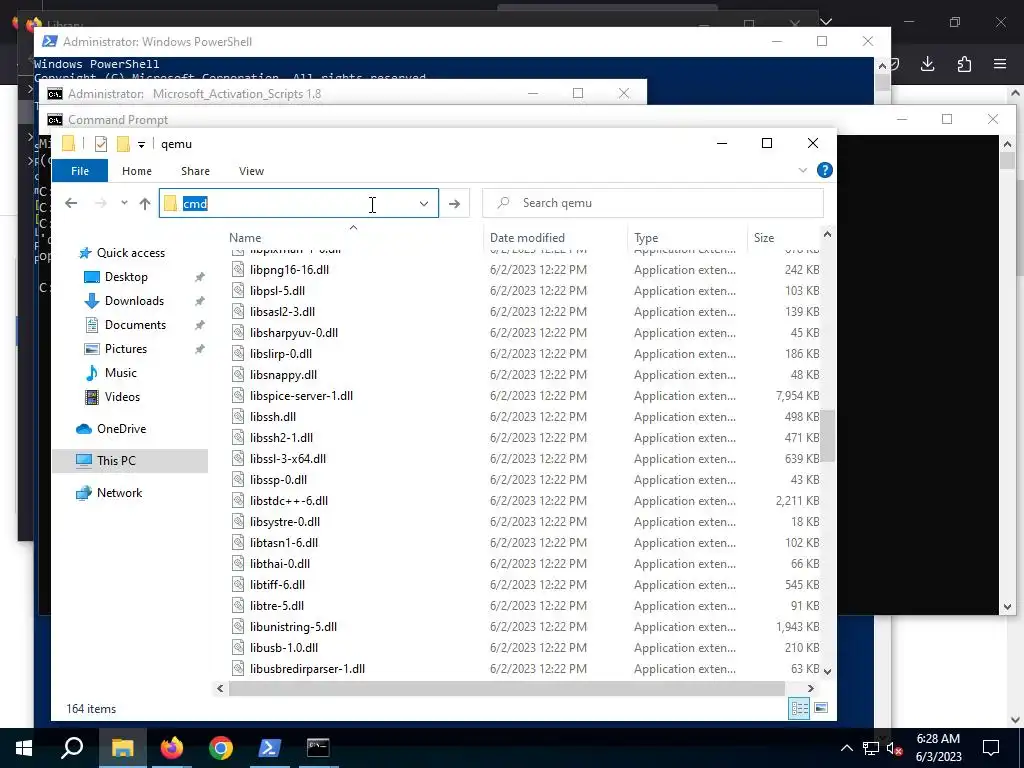1024x768 pixels.
Task: Select file libunistring-5.dll
Action: (293, 627)
